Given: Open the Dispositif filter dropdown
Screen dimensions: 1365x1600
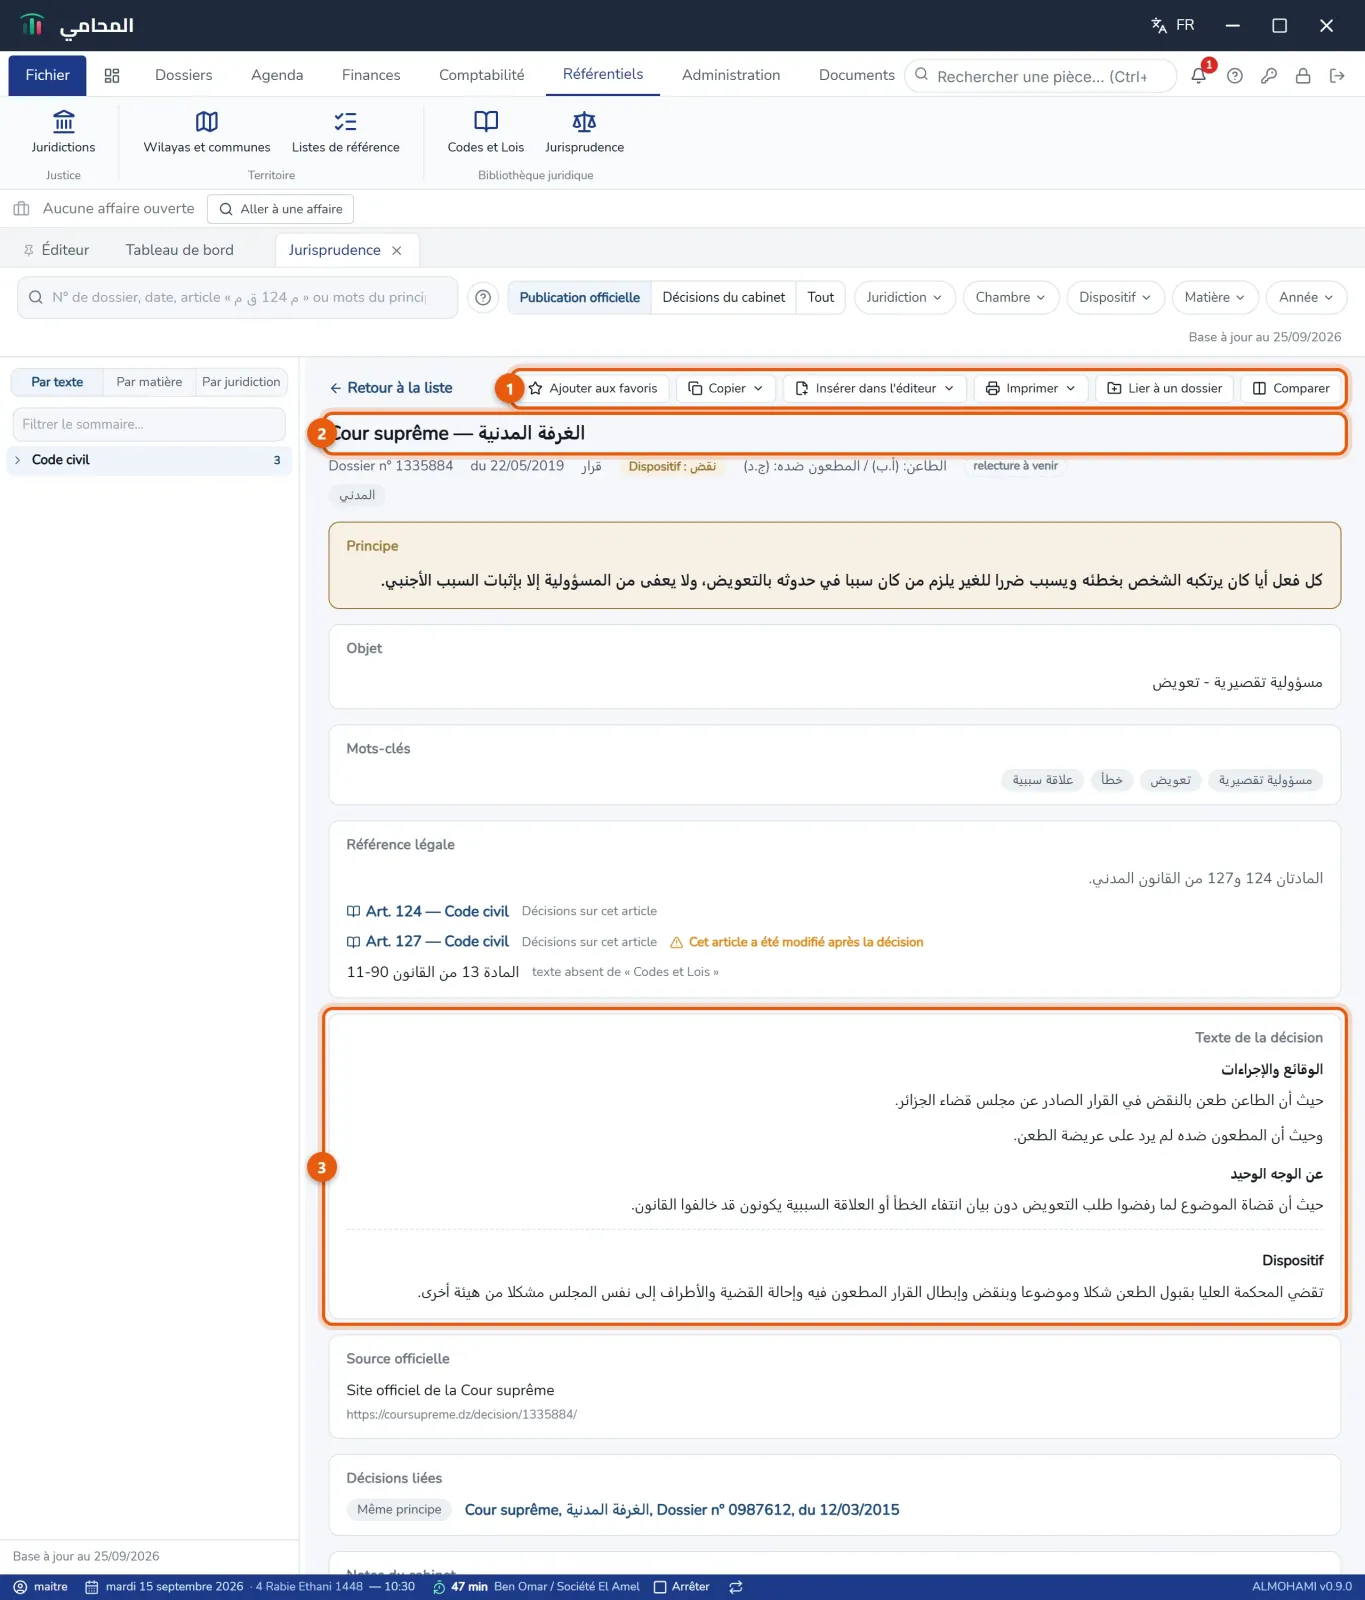Looking at the screenshot, I should (x=1115, y=297).
